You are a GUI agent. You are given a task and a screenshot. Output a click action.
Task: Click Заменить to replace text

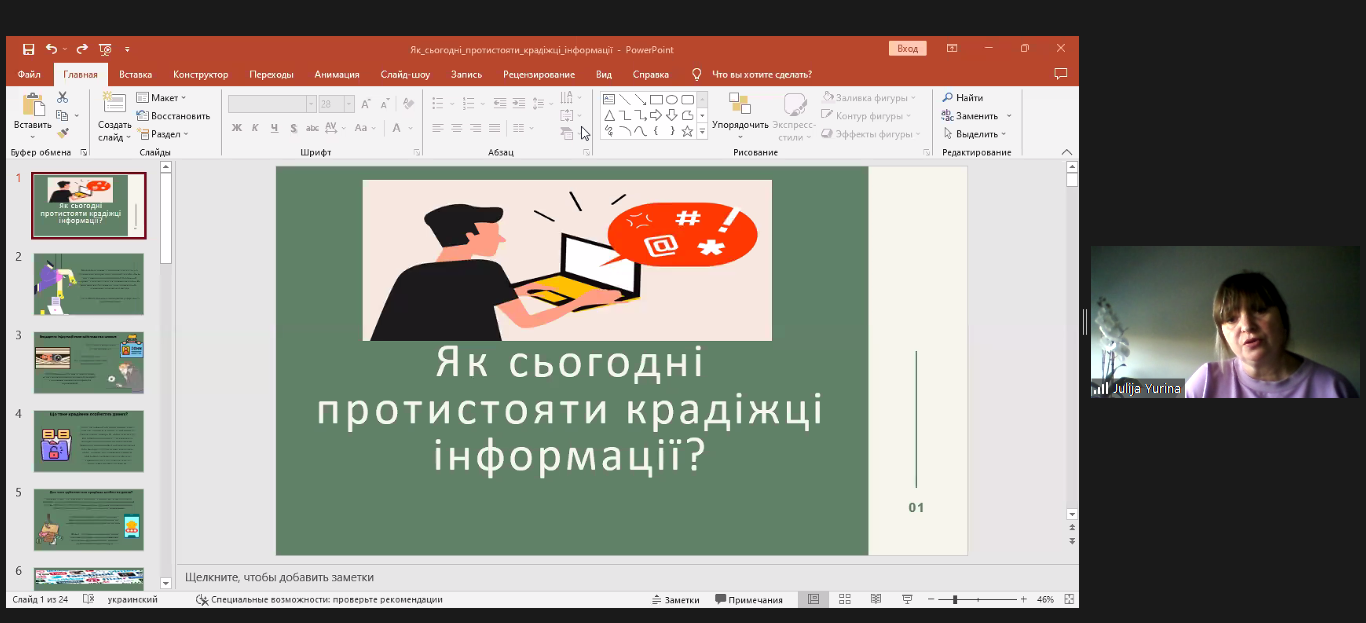pos(970,116)
